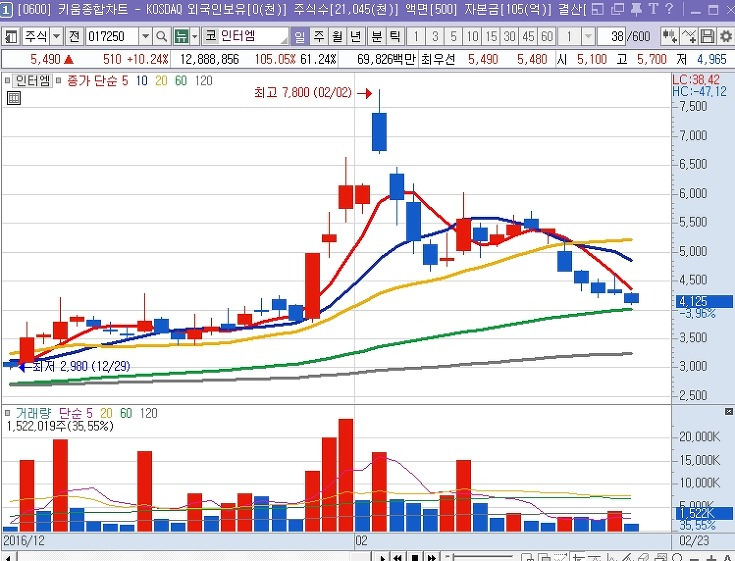Select yearly (년) chart period
This screenshot has width=735, height=561.
(x=356, y=36)
